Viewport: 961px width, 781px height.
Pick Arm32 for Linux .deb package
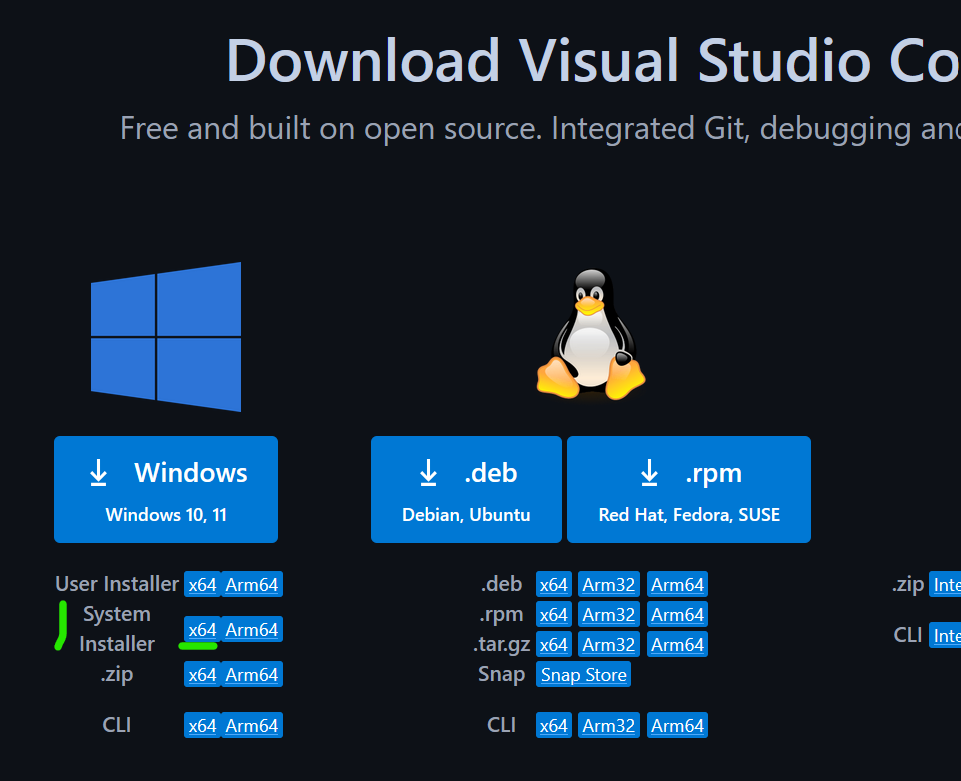[x=609, y=585]
